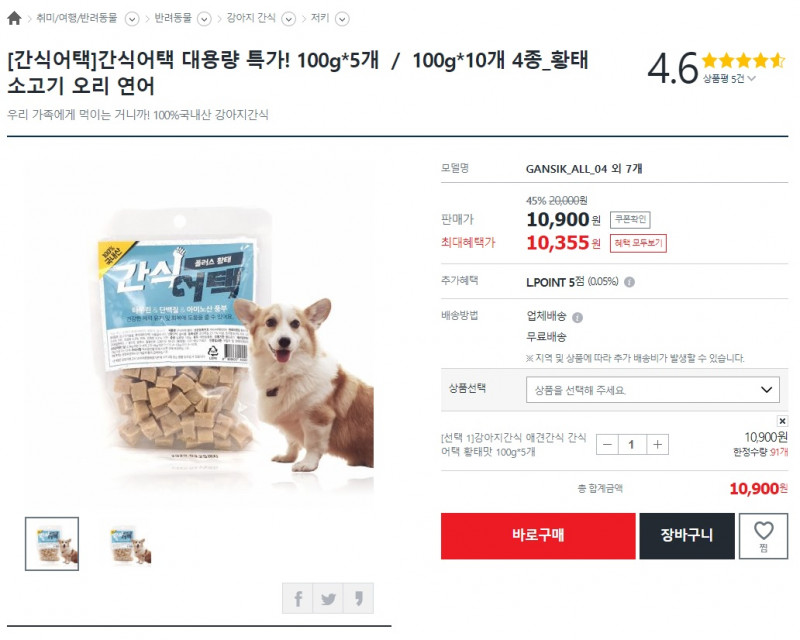The height and width of the screenshot is (640, 800).
Task: Expand 취미/여행/반려동물 breadcrumb dropdown
Action: pos(132,19)
